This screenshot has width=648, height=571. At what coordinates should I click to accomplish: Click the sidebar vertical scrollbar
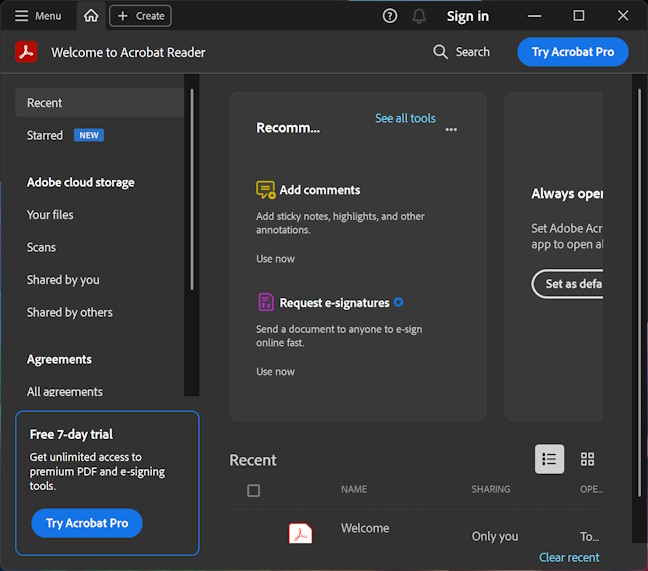[192, 189]
